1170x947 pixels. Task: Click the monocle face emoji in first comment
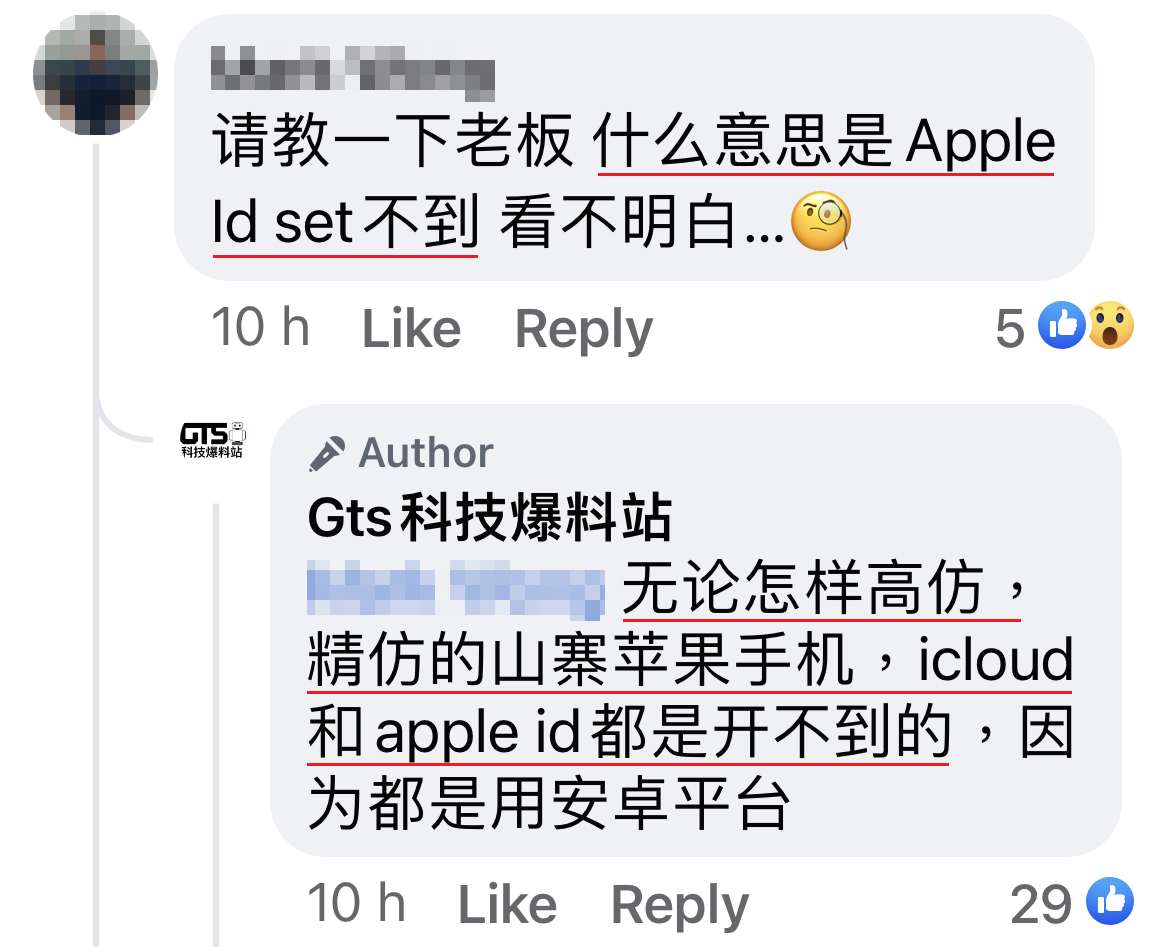[821, 221]
